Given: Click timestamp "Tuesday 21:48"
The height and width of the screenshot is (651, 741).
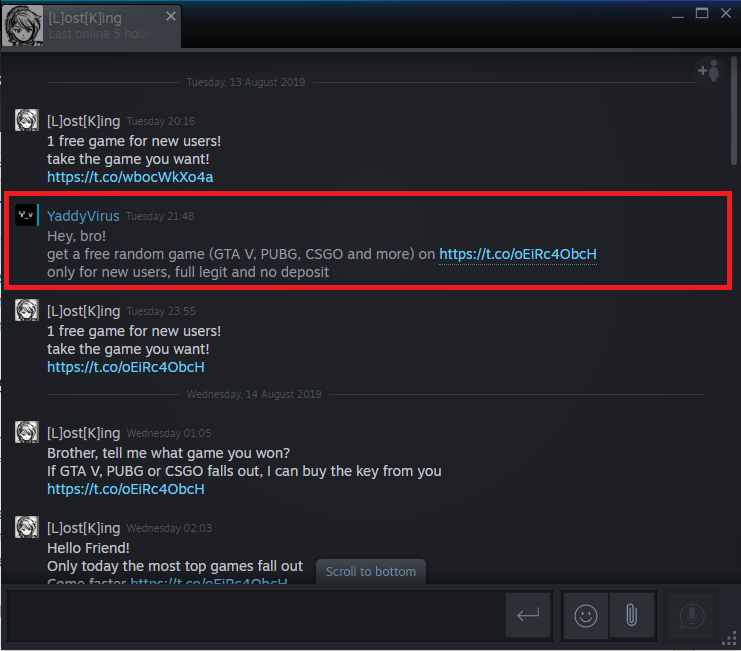Looking at the screenshot, I should [160, 216].
